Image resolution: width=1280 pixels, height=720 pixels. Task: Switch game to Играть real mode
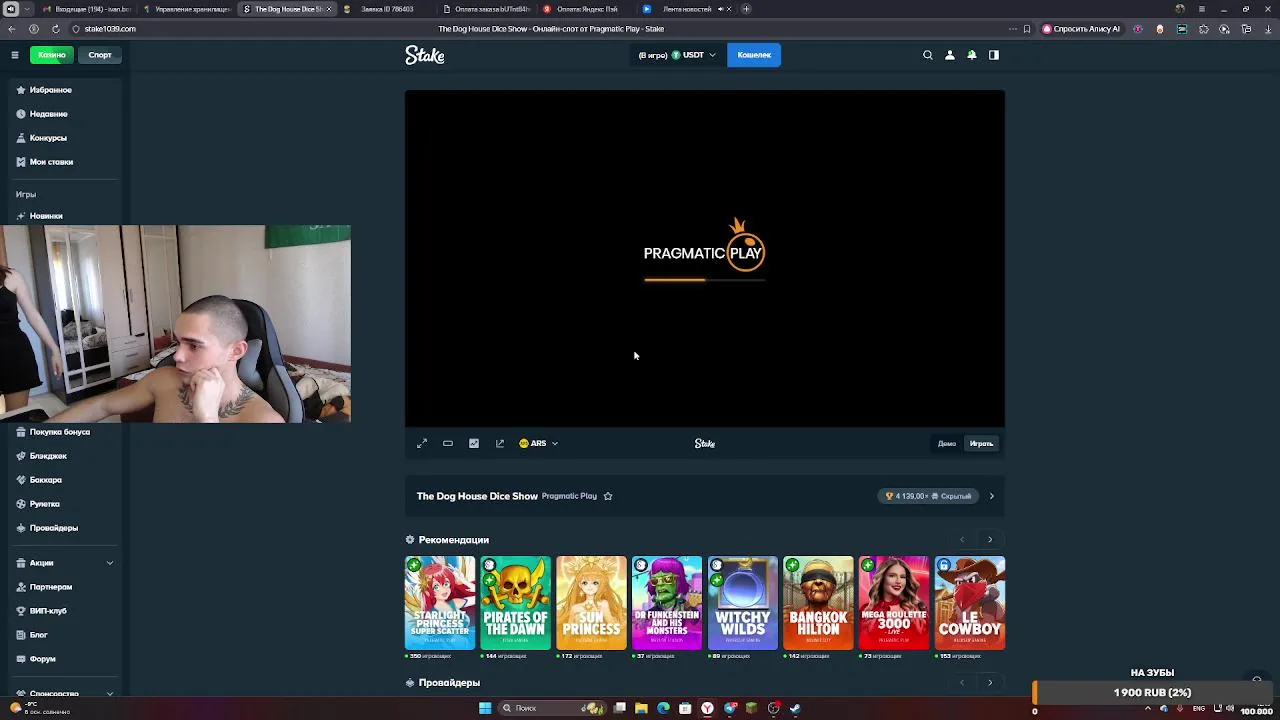[981, 443]
